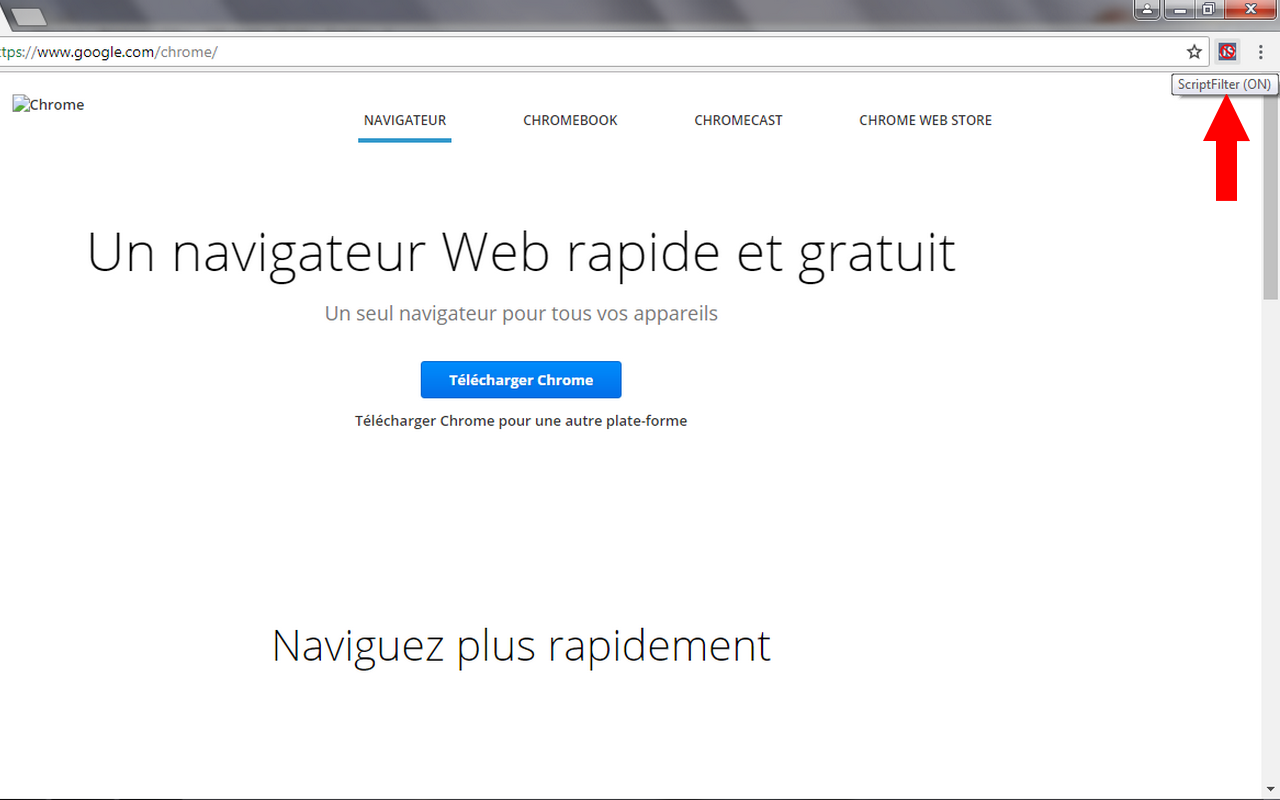The image size is (1280, 800).
Task: Bookmark this page with the star icon
Action: pos(1194,52)
